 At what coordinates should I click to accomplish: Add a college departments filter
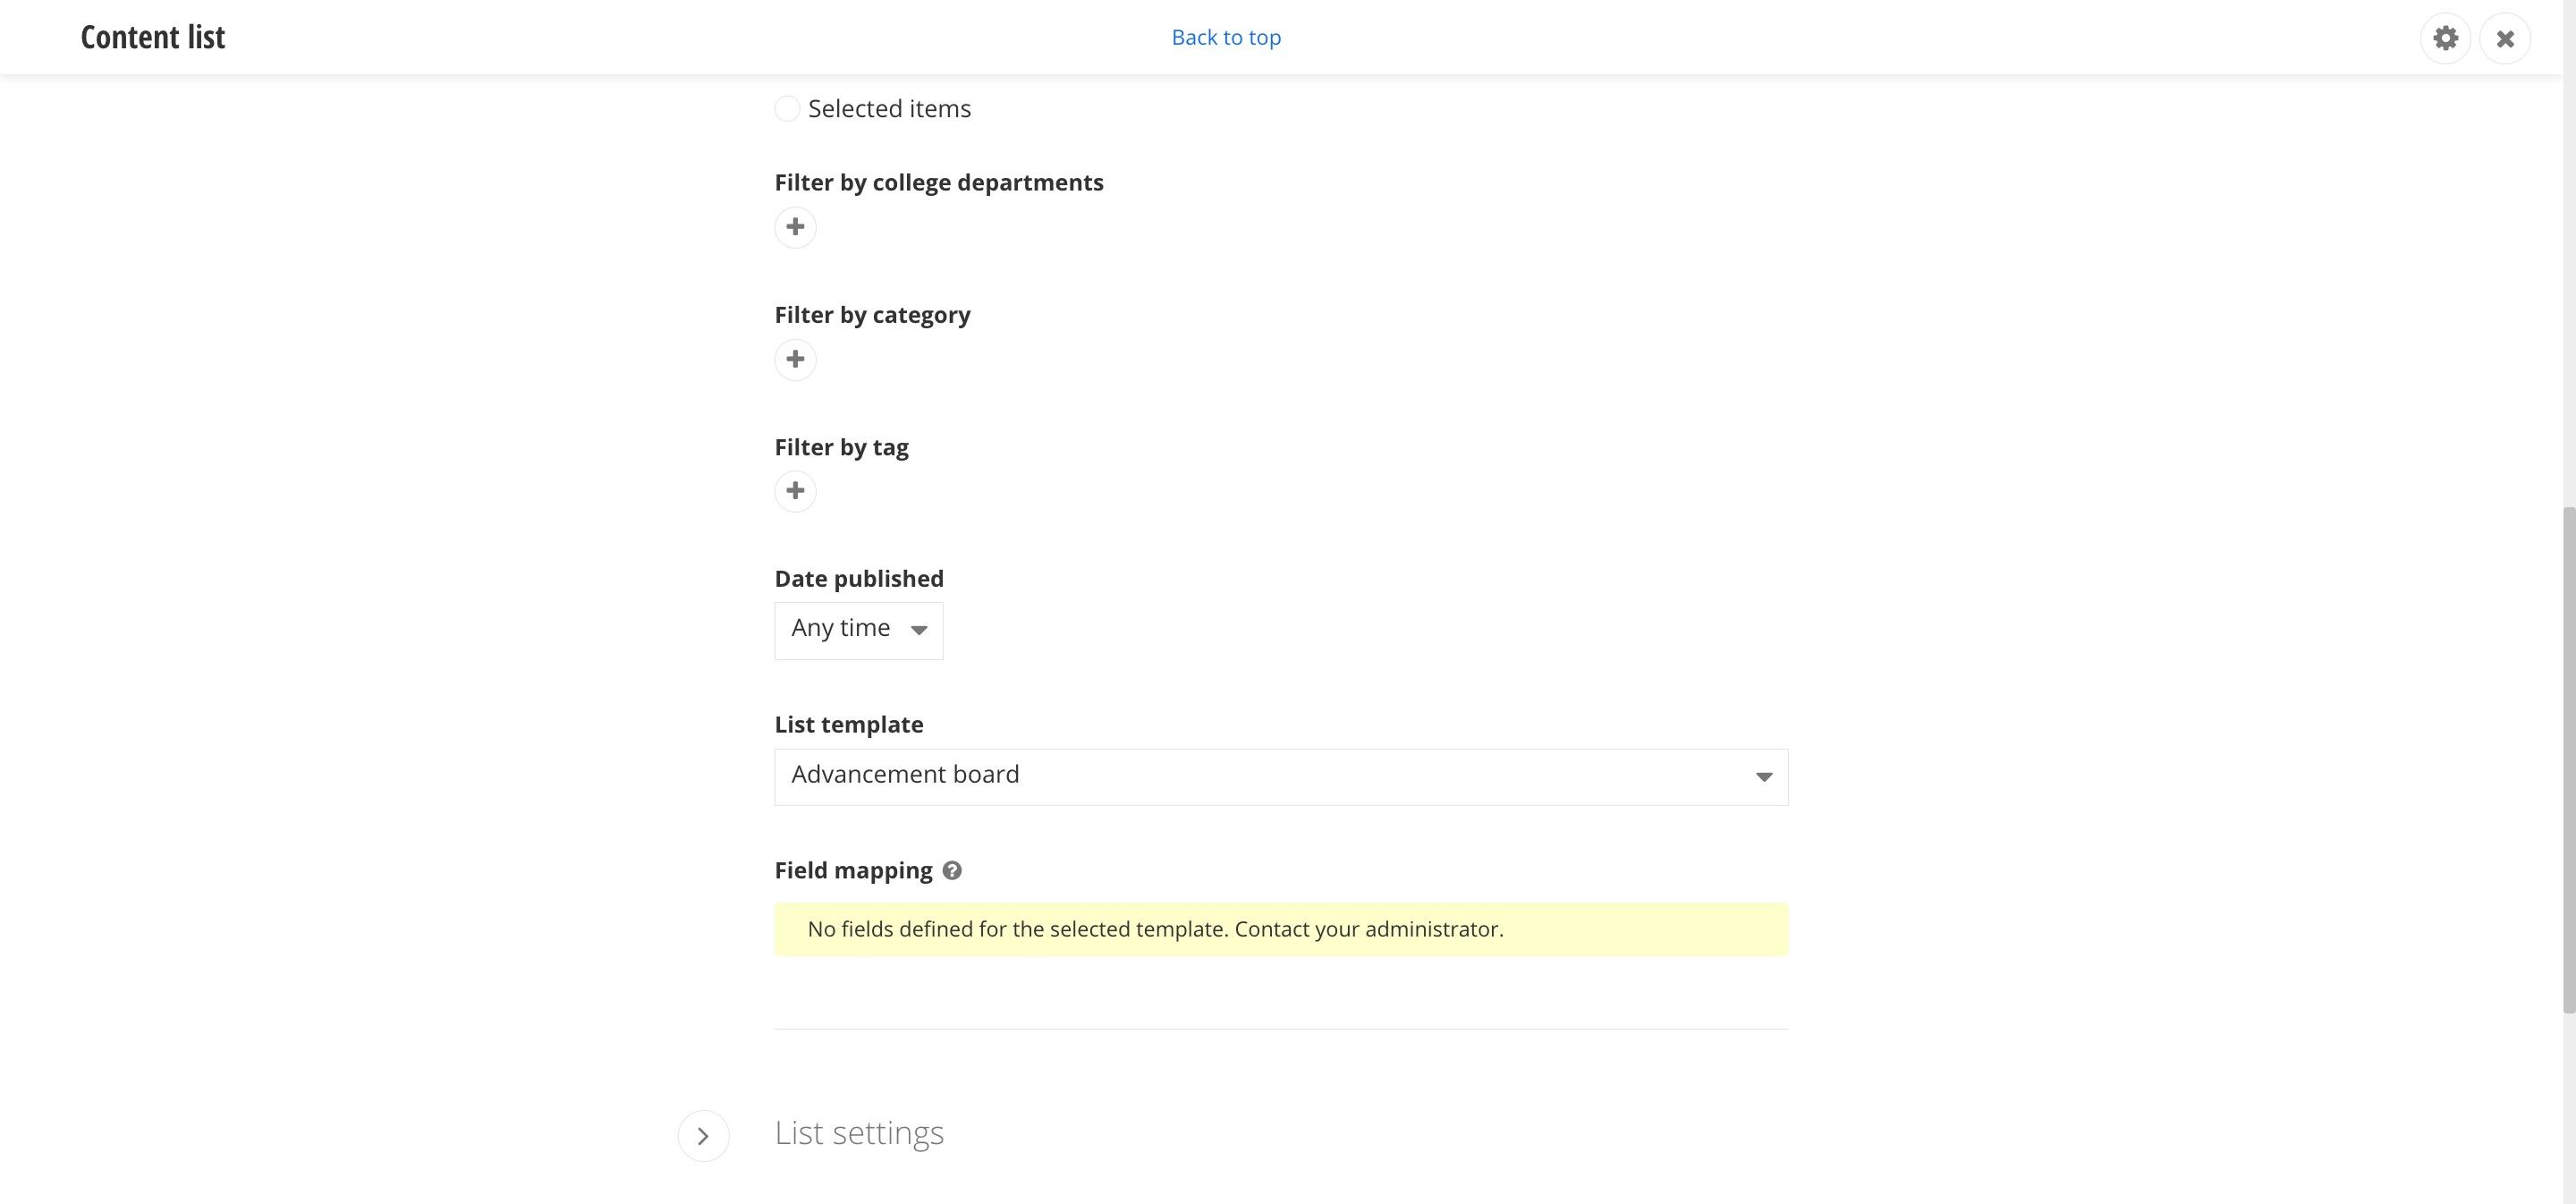click(x=795, y=227)
